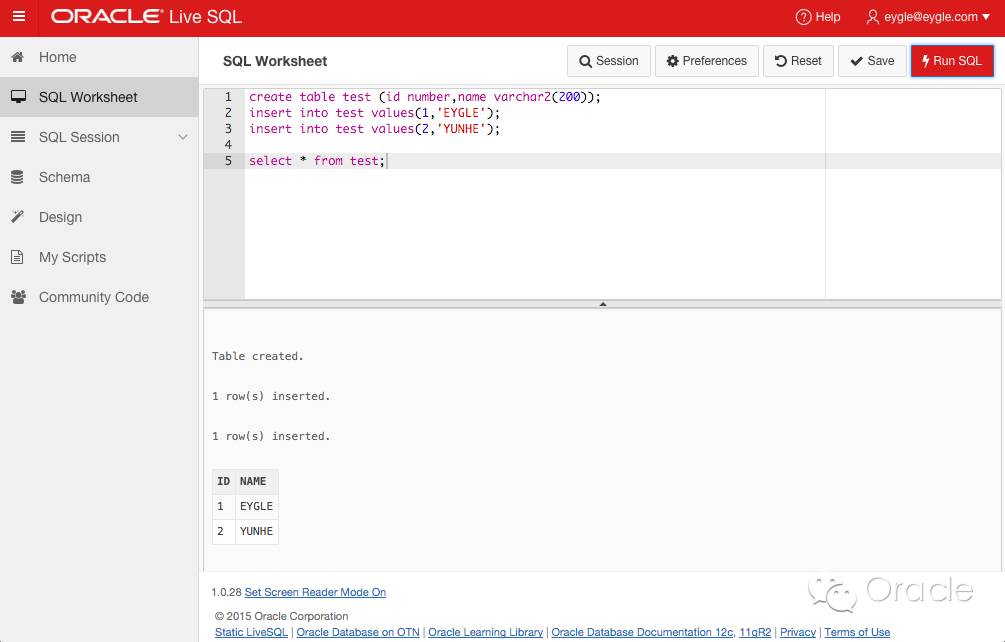Select SQL Worksheet sidebar item
Viewport: 1005px width, 642px height.
[x=99, y=97]
